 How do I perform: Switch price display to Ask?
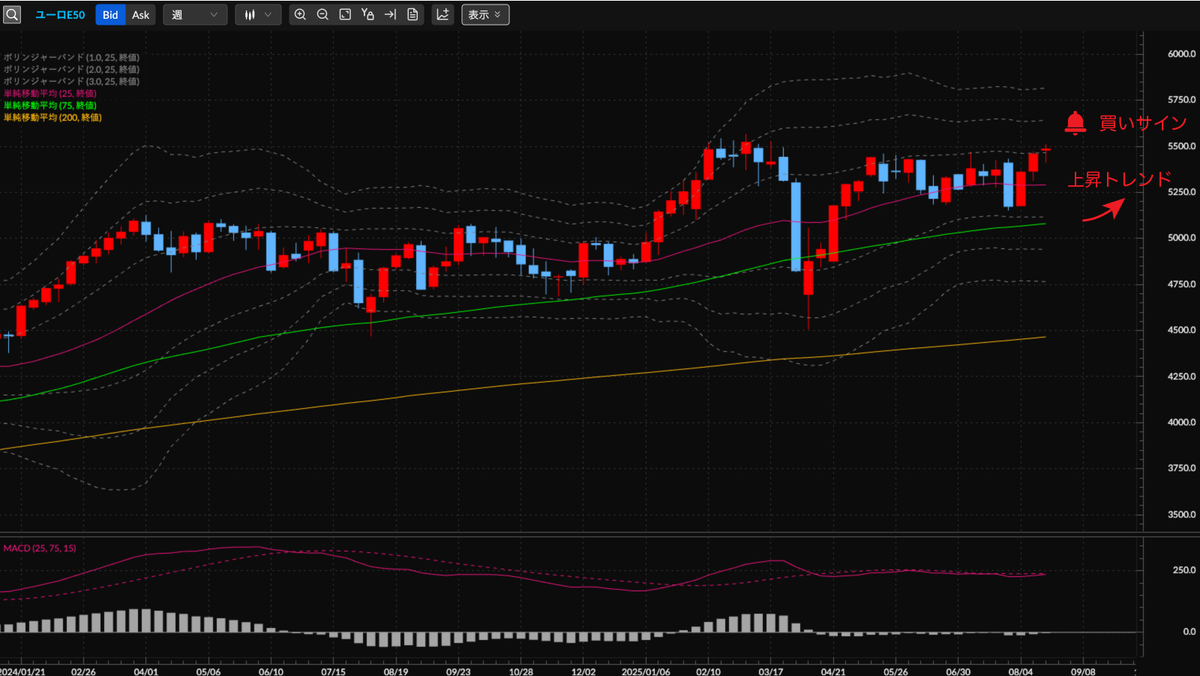tap(141, 15)
